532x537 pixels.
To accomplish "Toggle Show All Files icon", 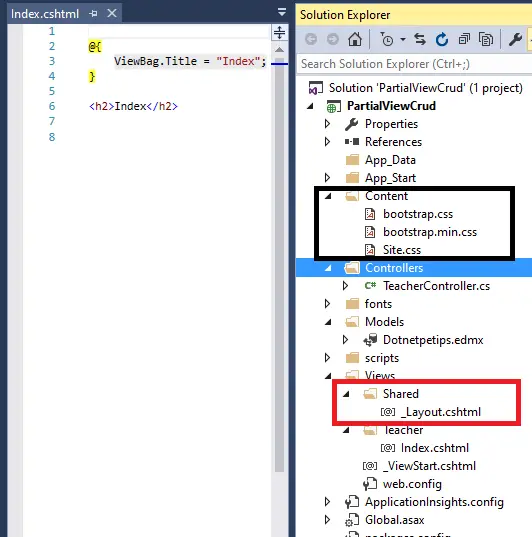I will pyautogui.click(x=485, y=39).
